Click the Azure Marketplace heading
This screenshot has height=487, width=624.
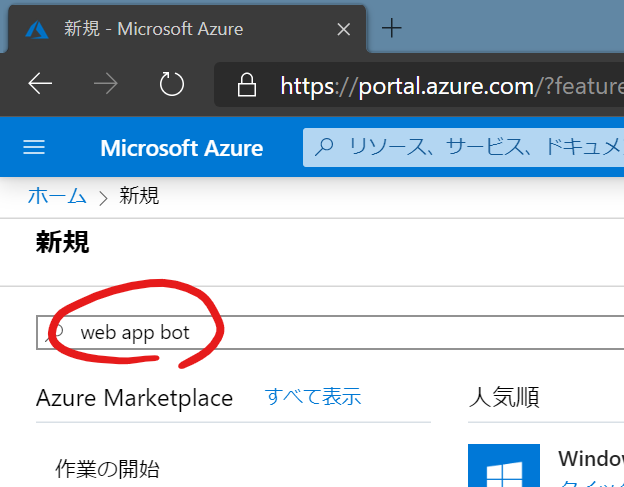[x=135, y=398]
